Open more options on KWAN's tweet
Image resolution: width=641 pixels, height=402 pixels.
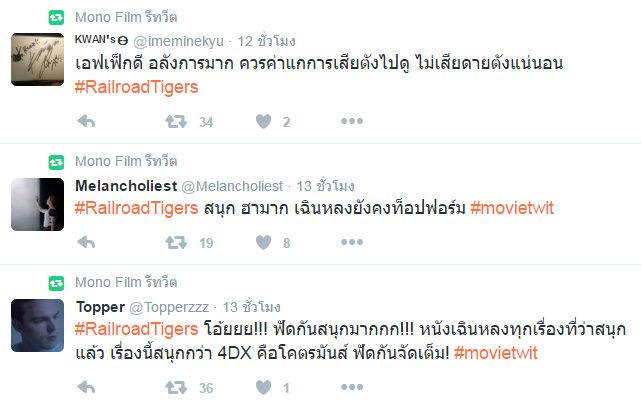[x=351, y=121]
